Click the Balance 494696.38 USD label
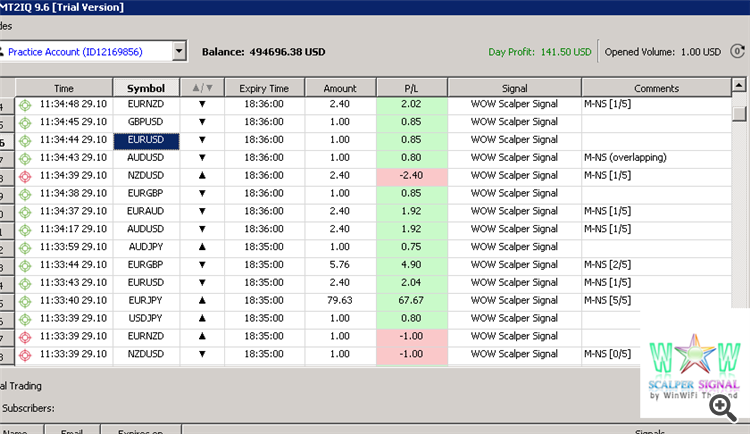This screenshot has width=750, height=434. click(x=264, y=52)
